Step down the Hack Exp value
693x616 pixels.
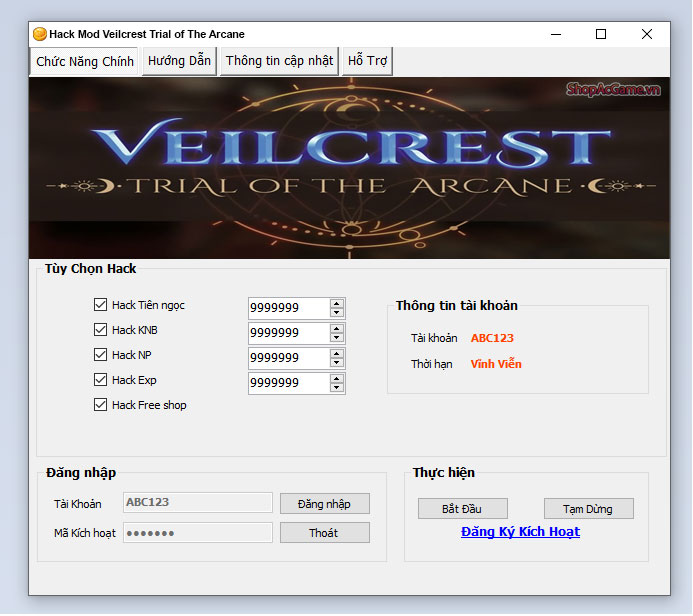coord(336,388)
